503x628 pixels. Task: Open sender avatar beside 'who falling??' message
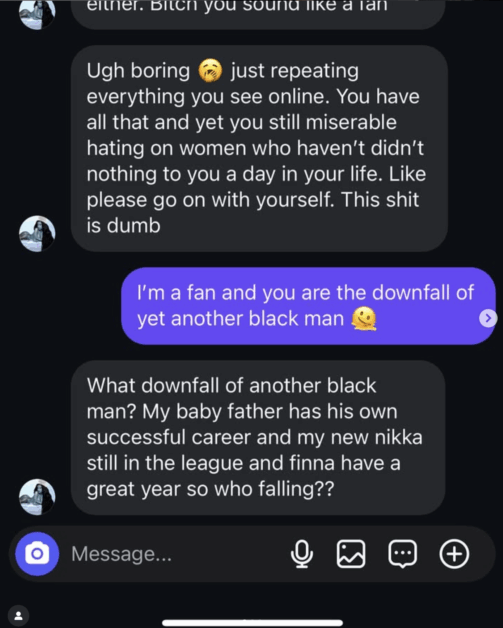(37, 497)
